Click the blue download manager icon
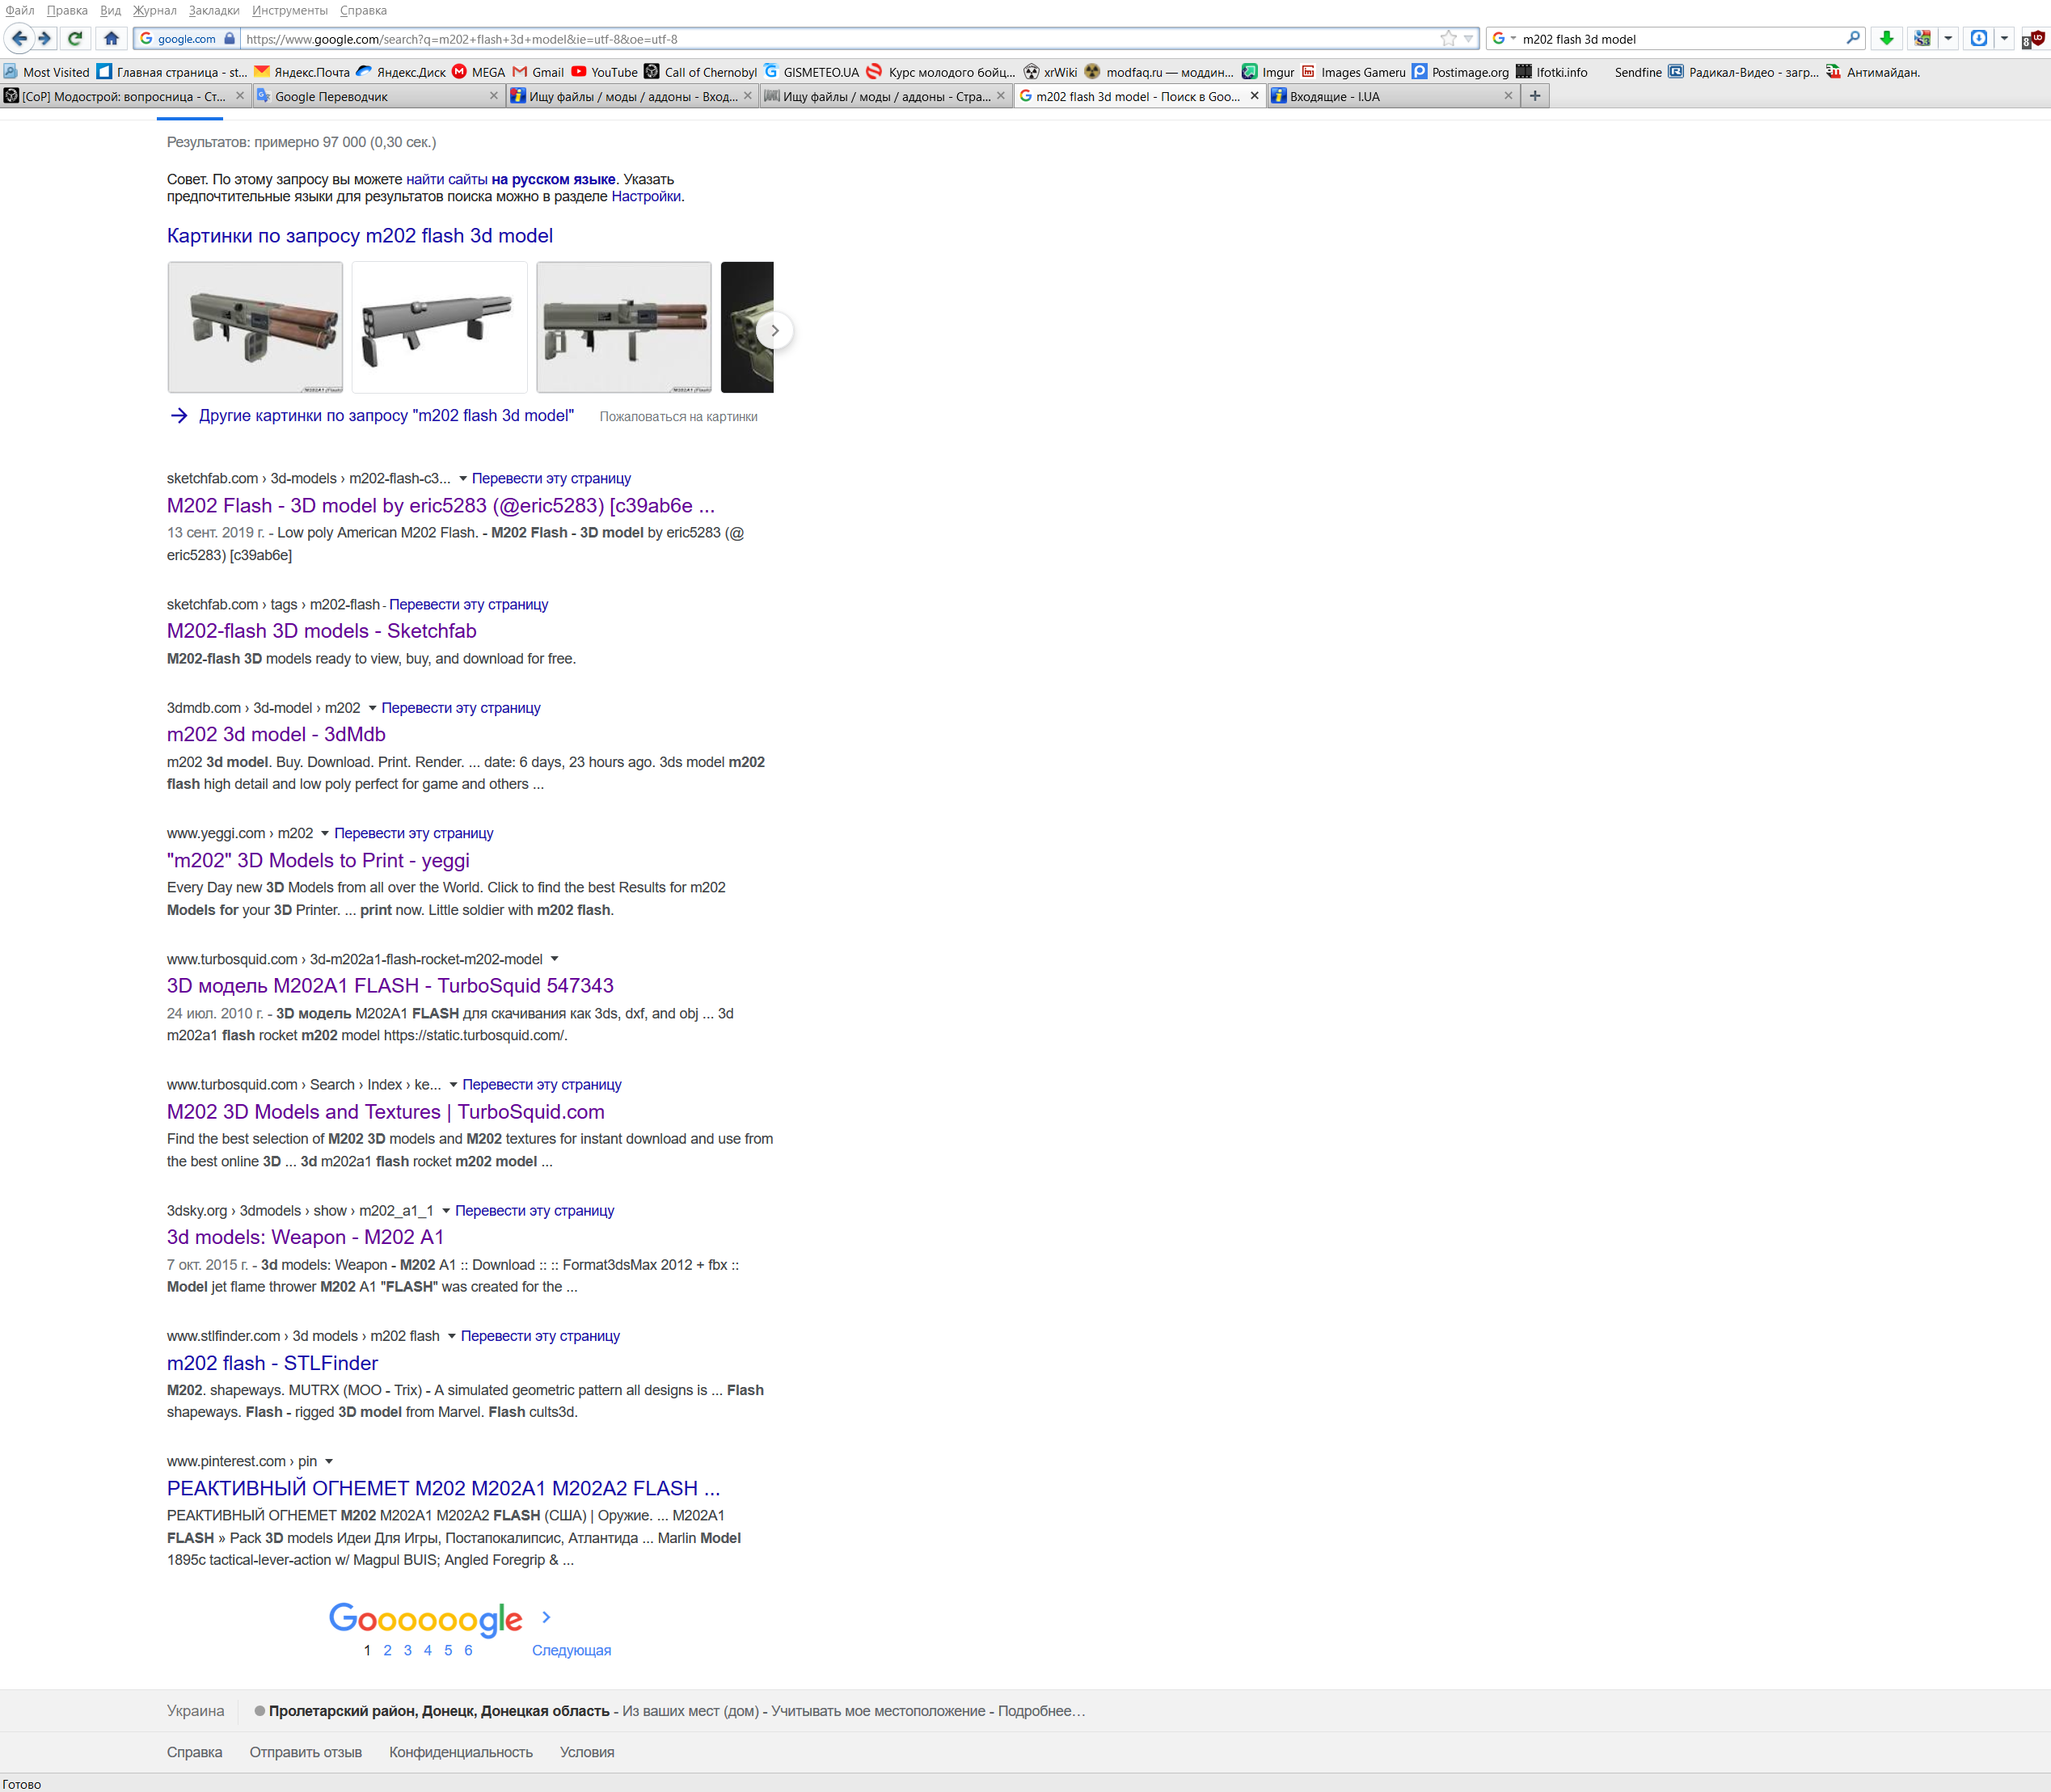Image resolution: width=2051 pixels, height=1792 pixels. [x=1978, y=39]
